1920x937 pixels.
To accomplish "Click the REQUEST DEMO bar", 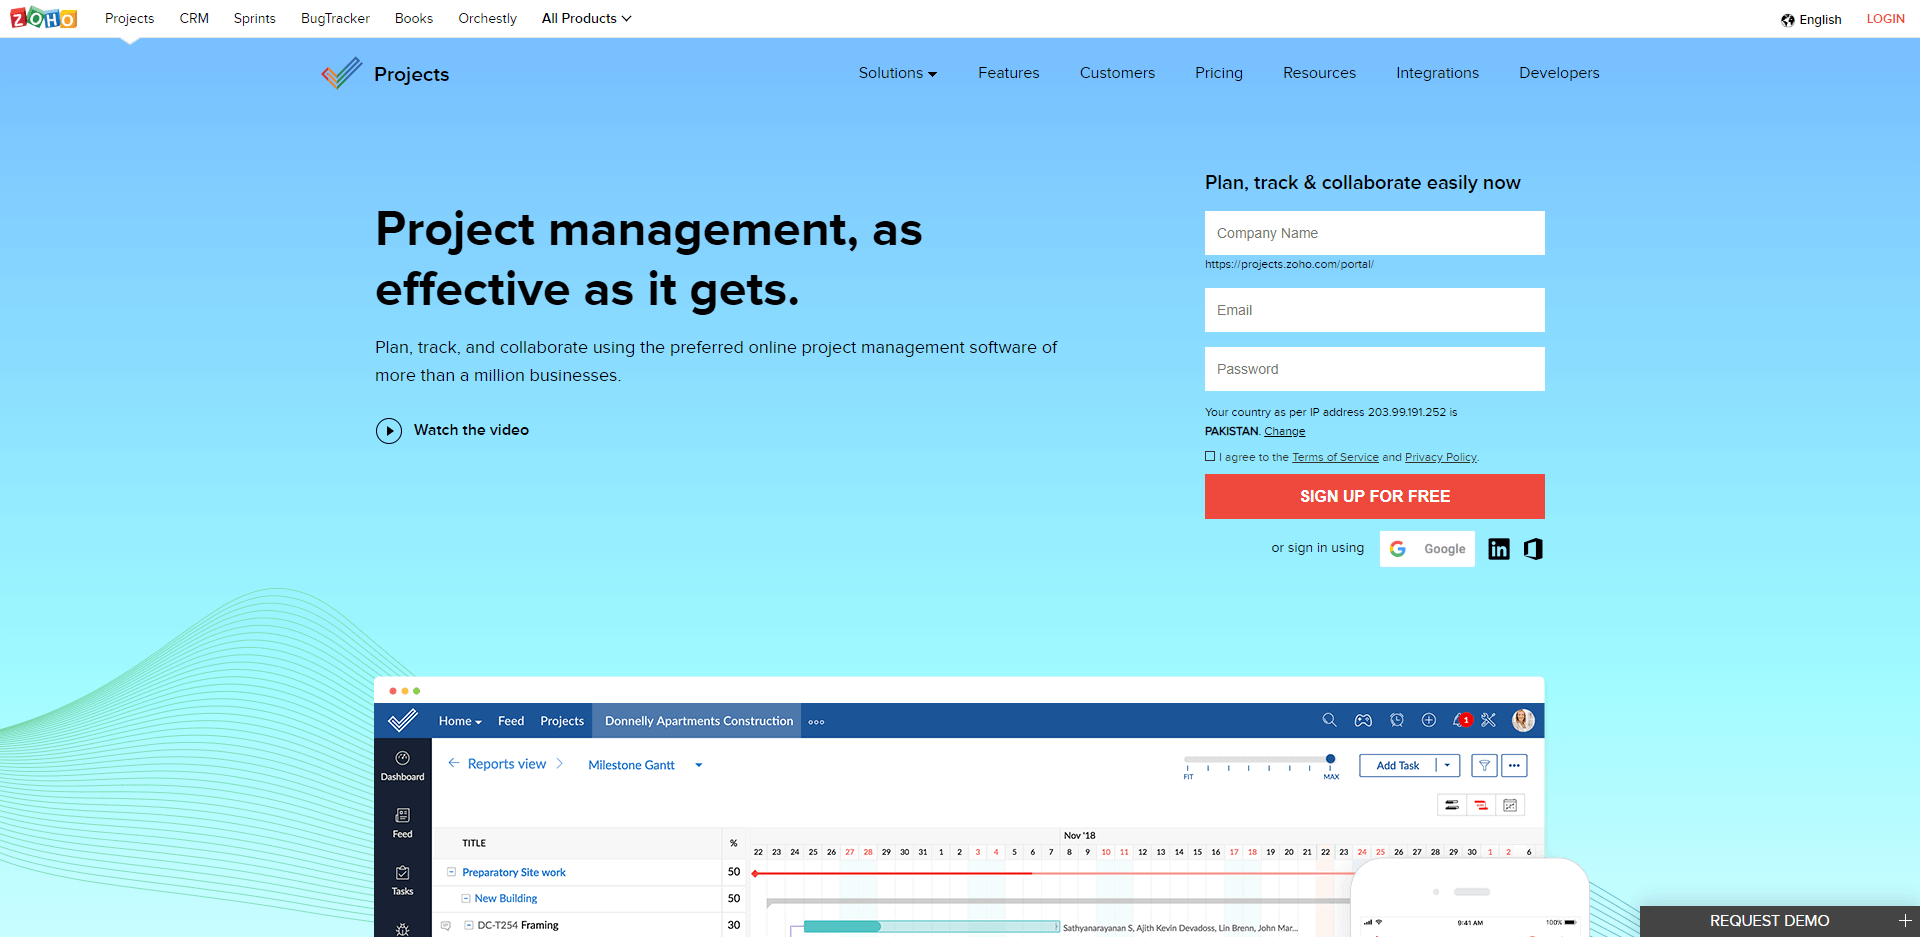I will (1779, 921).
